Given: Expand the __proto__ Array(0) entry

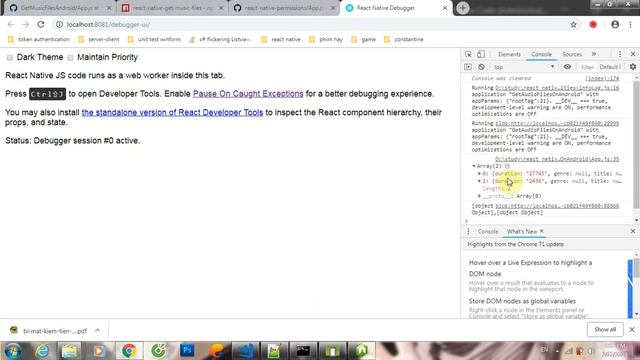Looking at the screenshot, I should (x=480, y=196).
